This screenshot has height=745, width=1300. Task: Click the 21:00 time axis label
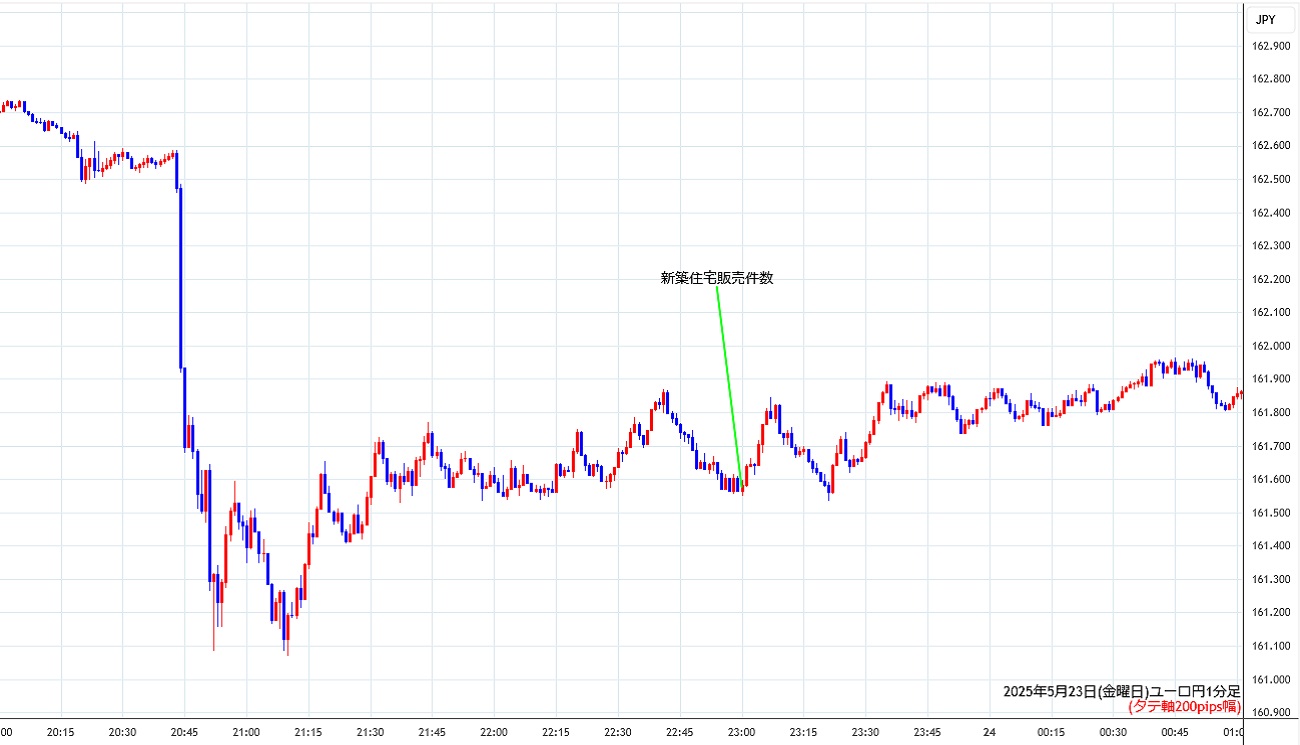tap(246, 732)
